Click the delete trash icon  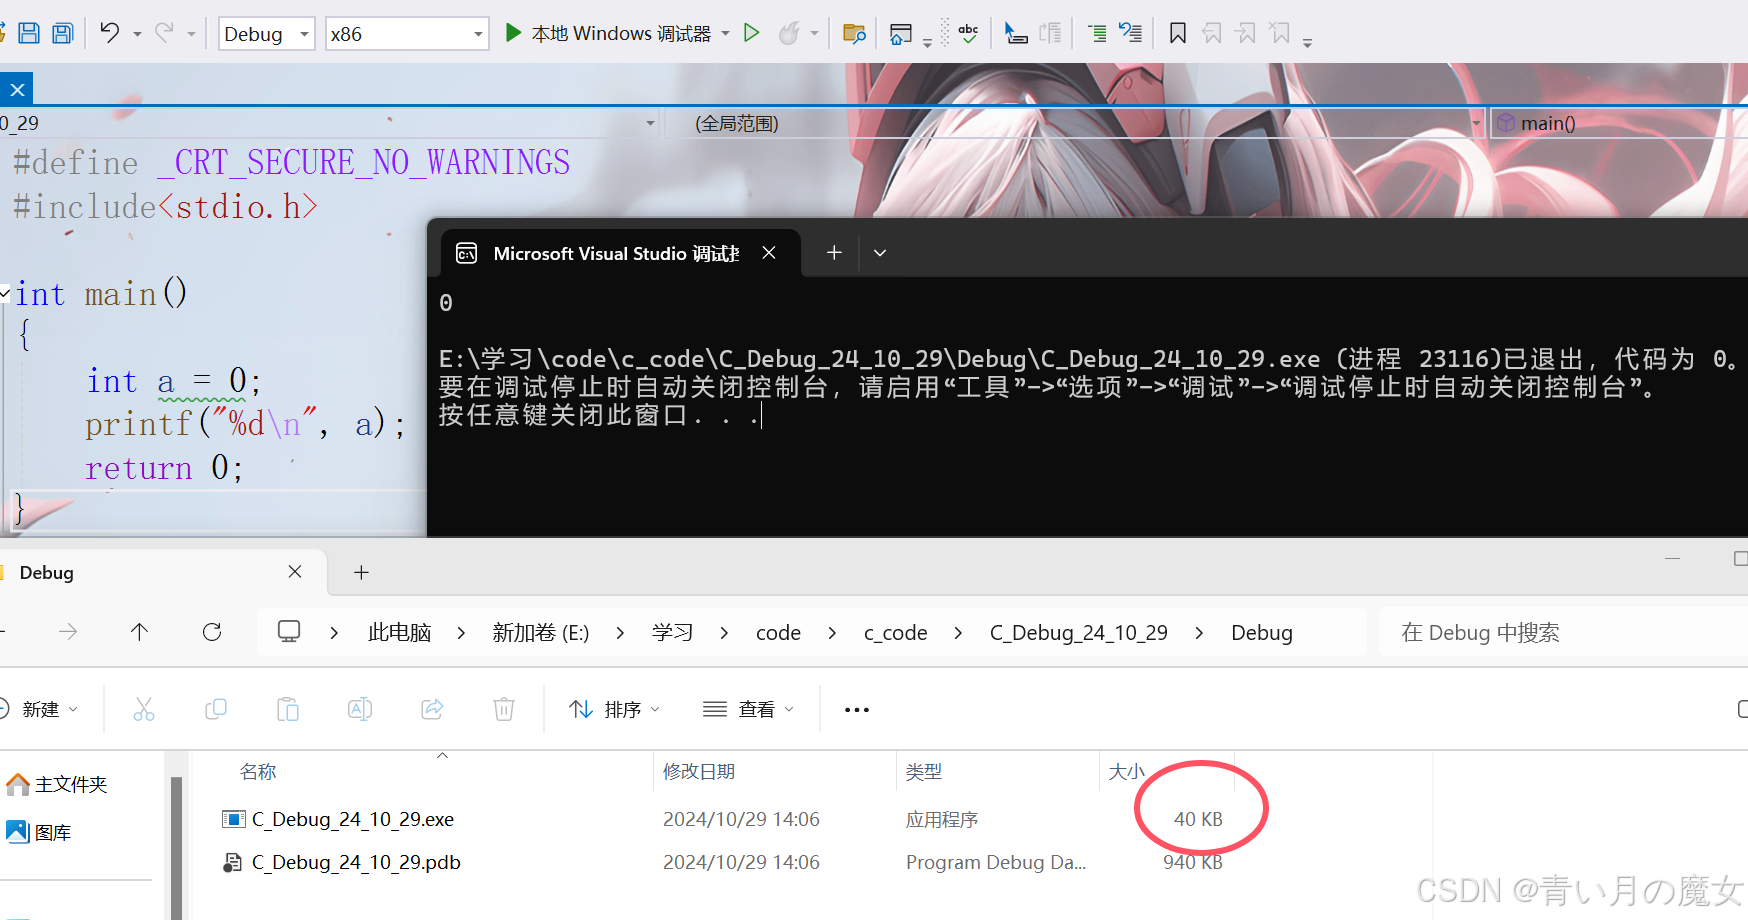coord(504,709)
